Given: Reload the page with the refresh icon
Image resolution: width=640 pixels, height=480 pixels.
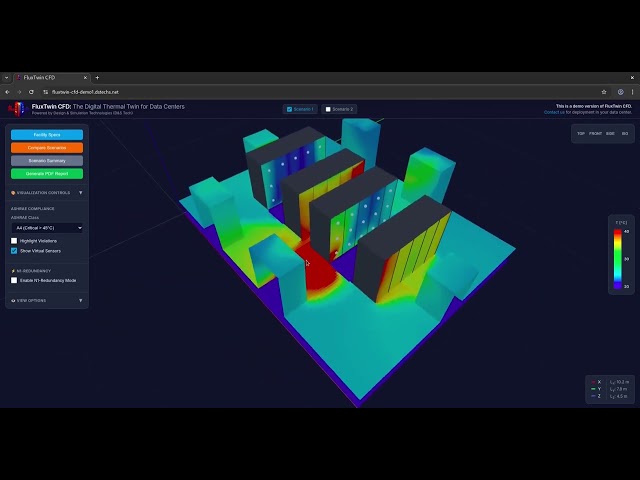Looking at the screenshot, I should pyautogui.click(x=31, y=92).
